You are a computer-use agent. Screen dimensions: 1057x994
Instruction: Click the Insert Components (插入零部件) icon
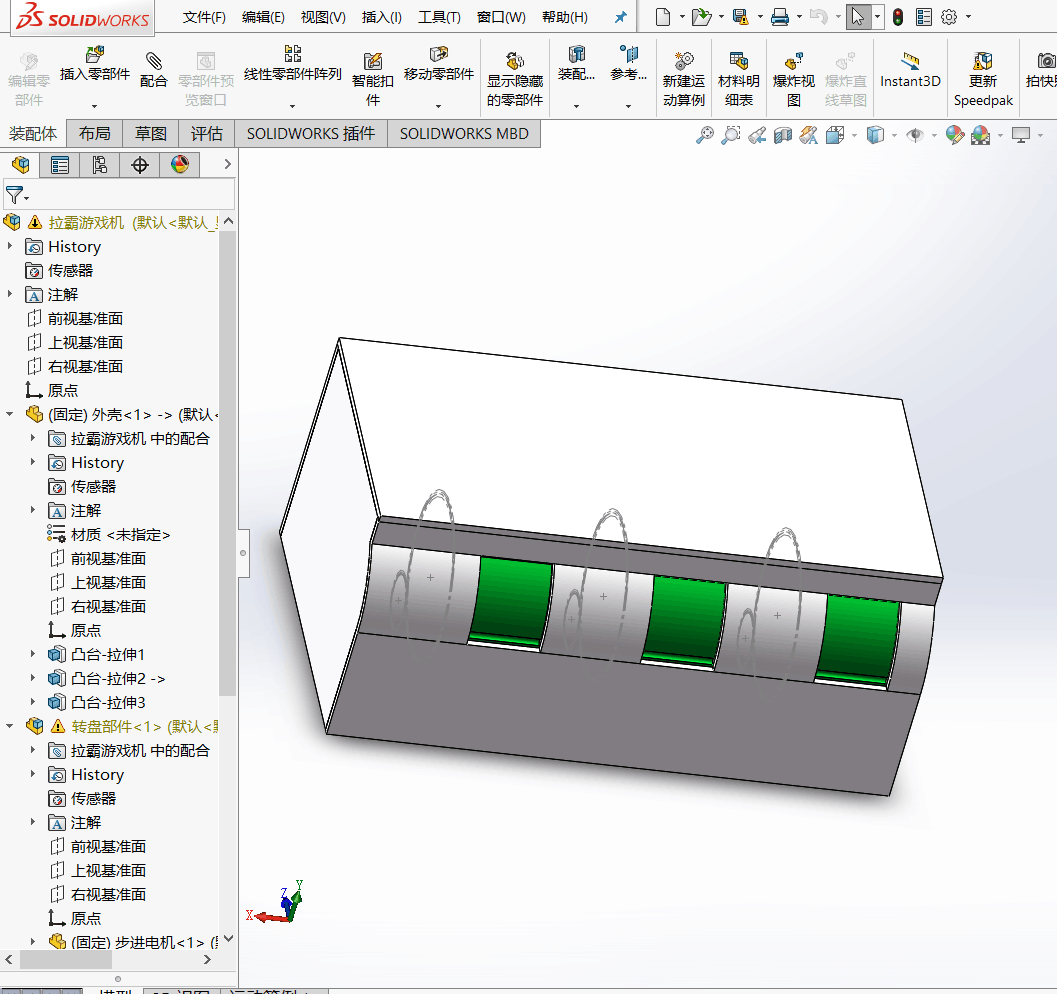(94, 54)
